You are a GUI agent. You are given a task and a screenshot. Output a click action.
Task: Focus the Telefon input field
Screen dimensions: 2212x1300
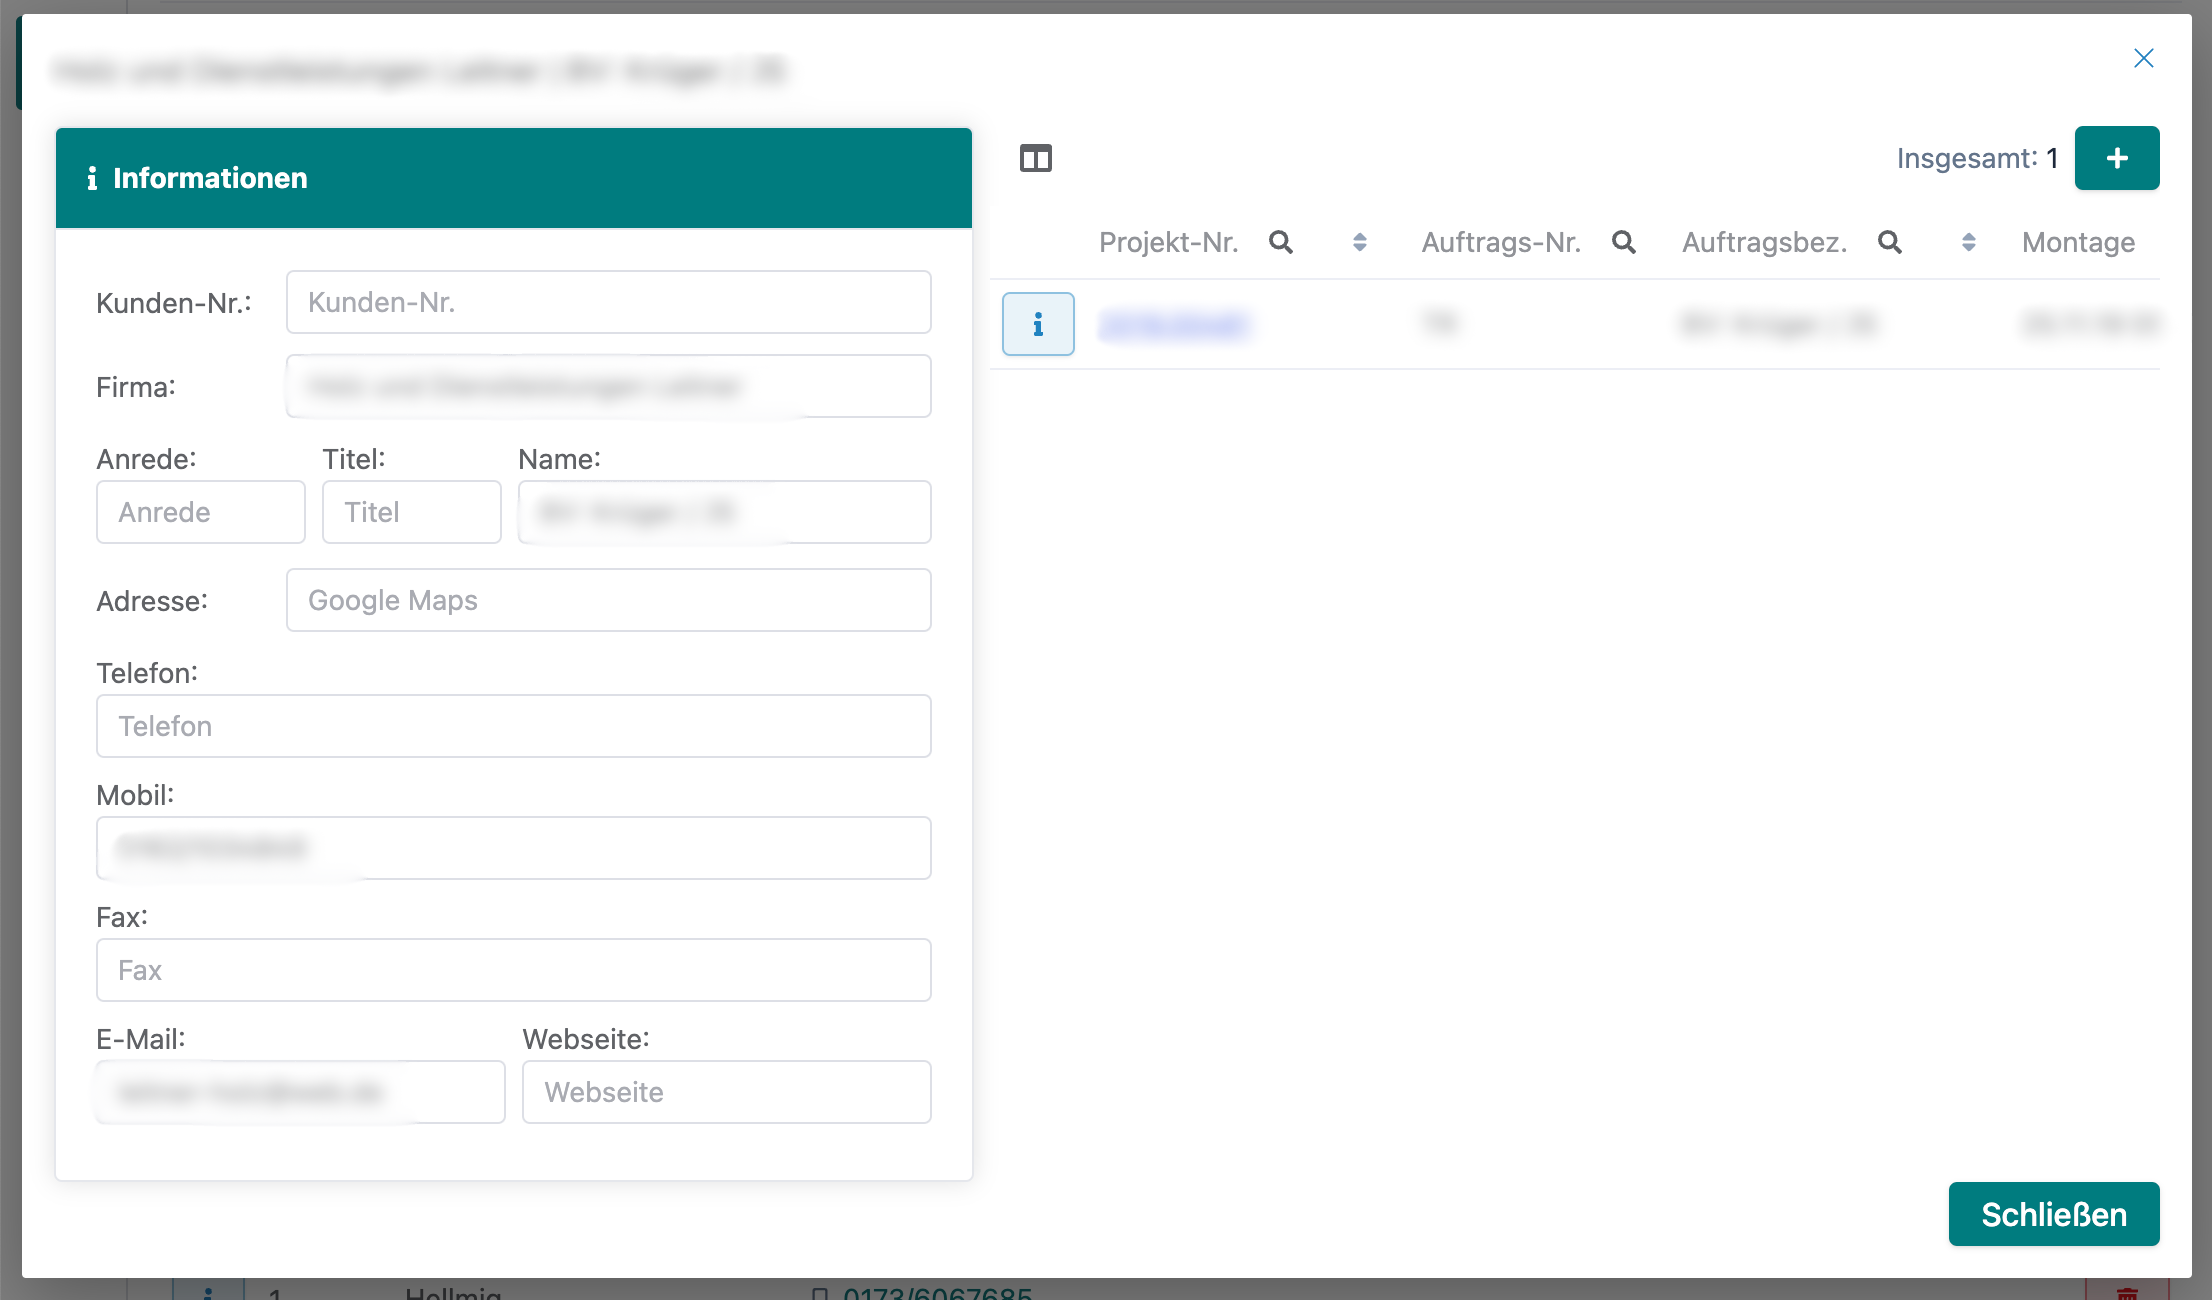click(513, 726)
